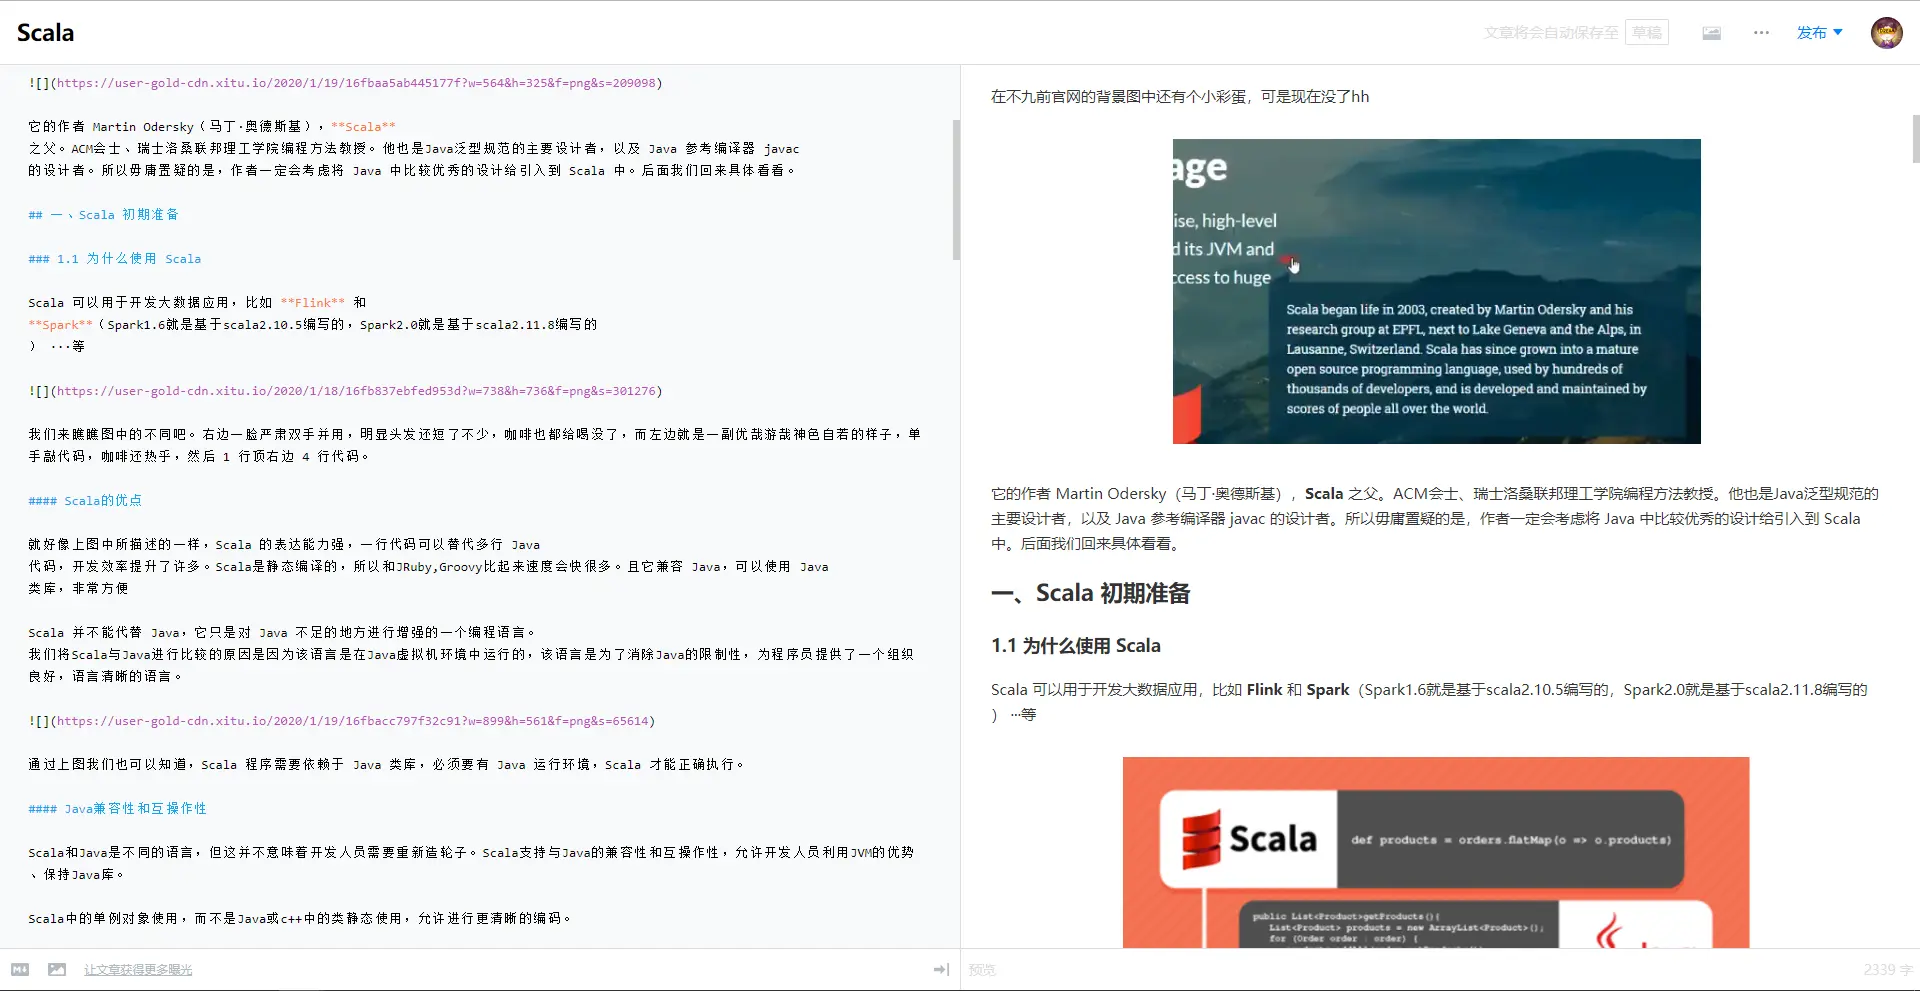Click the preview paragraph 'Scala 可以用于开发大数据应用'
The height and width of the screenshot is (991, 1920).
1429,702
